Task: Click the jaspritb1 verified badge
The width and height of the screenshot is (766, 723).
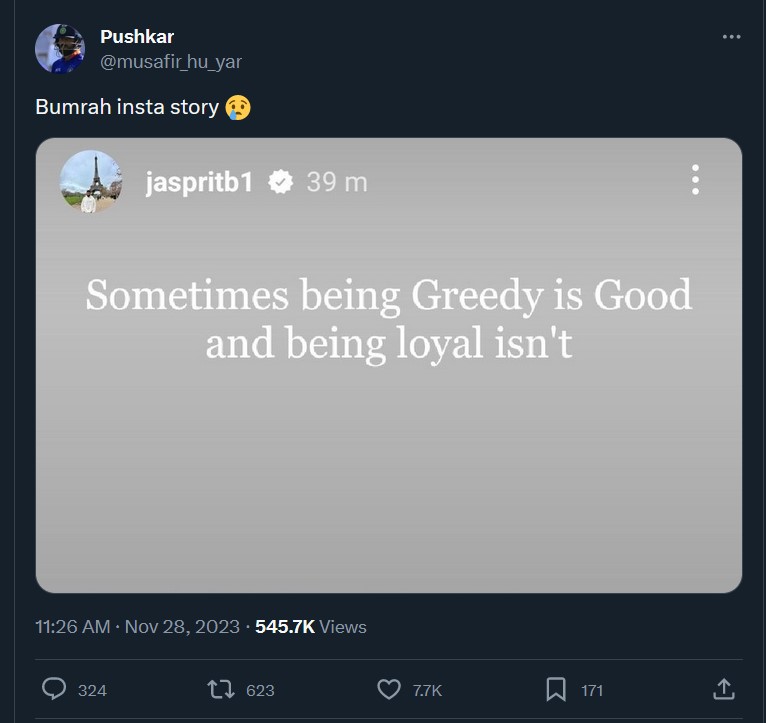Action: click(280, 182)
